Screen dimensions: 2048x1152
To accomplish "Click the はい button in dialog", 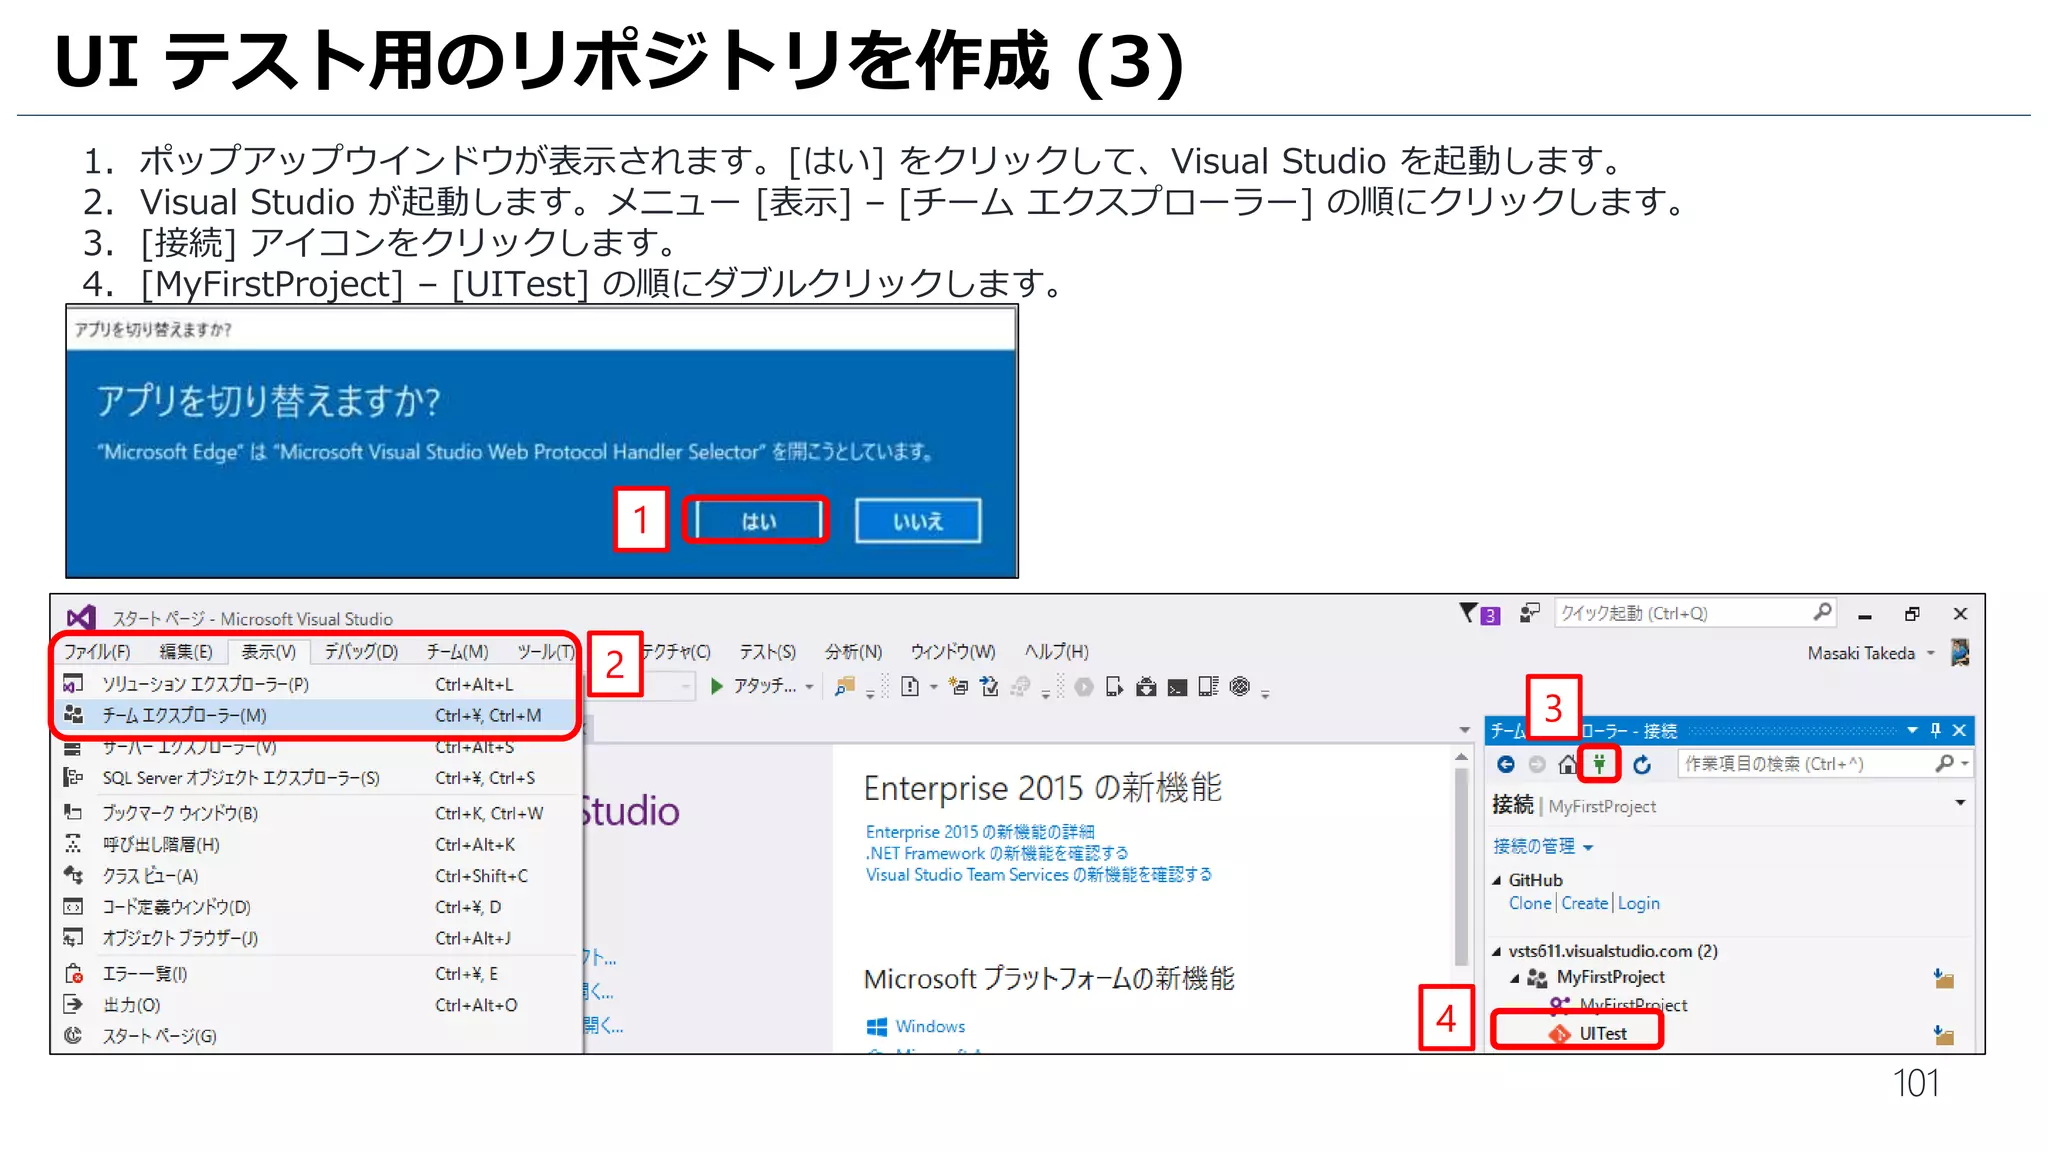I will click(x=758, y=520).
